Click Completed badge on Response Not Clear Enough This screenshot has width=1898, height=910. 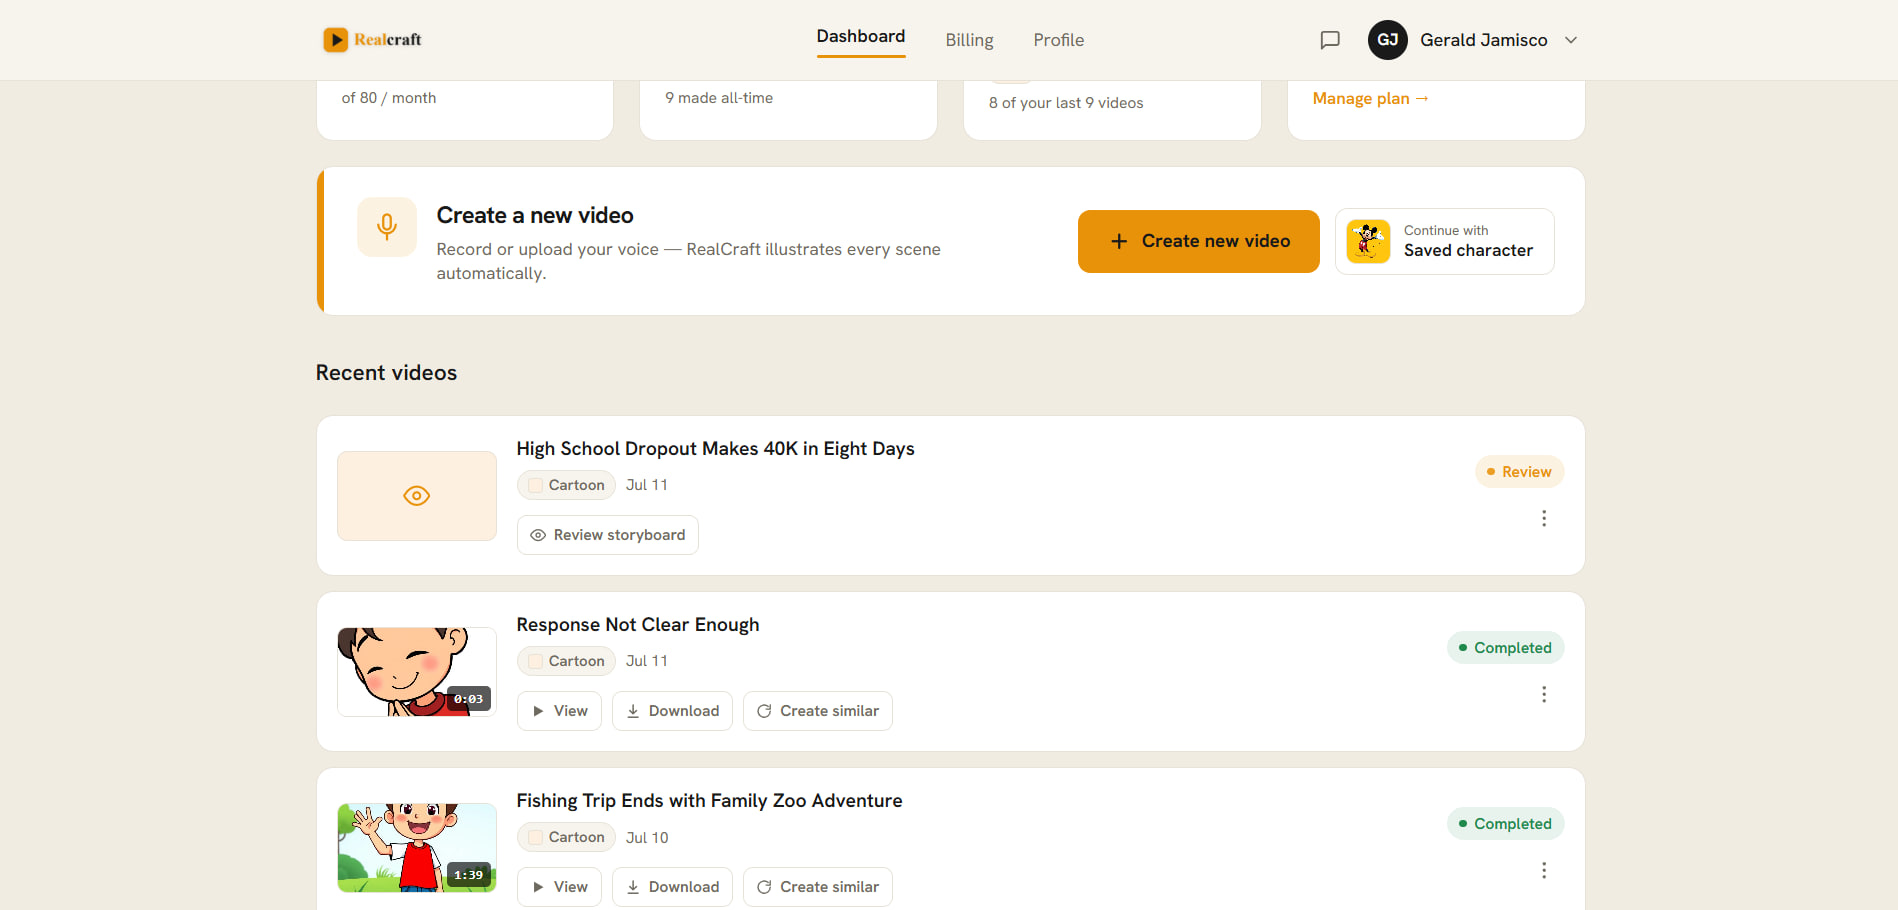tap(1506, 648)
